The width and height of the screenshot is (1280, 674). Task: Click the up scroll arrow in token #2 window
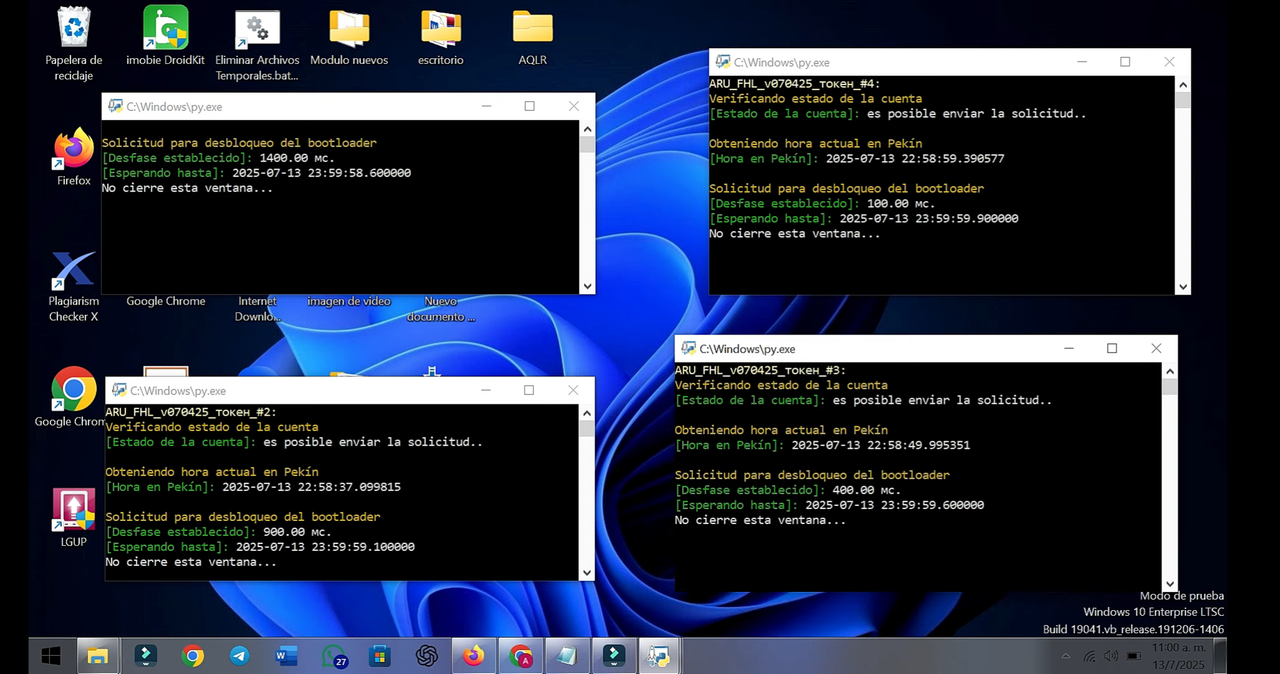coord(587,412)
